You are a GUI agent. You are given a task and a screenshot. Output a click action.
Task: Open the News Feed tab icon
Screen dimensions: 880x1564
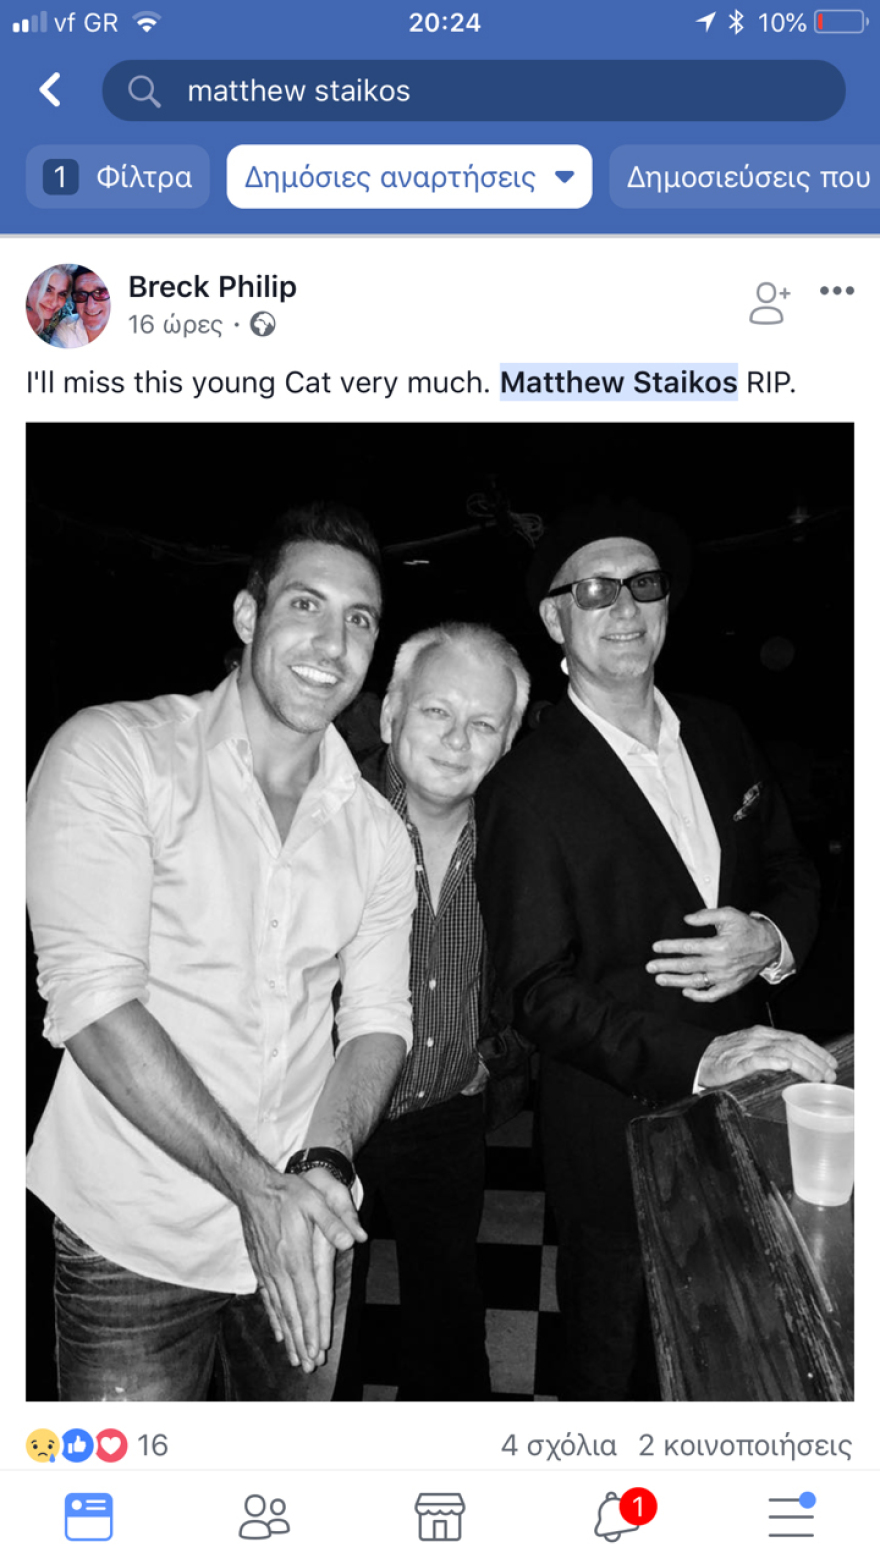(89, 1516)
